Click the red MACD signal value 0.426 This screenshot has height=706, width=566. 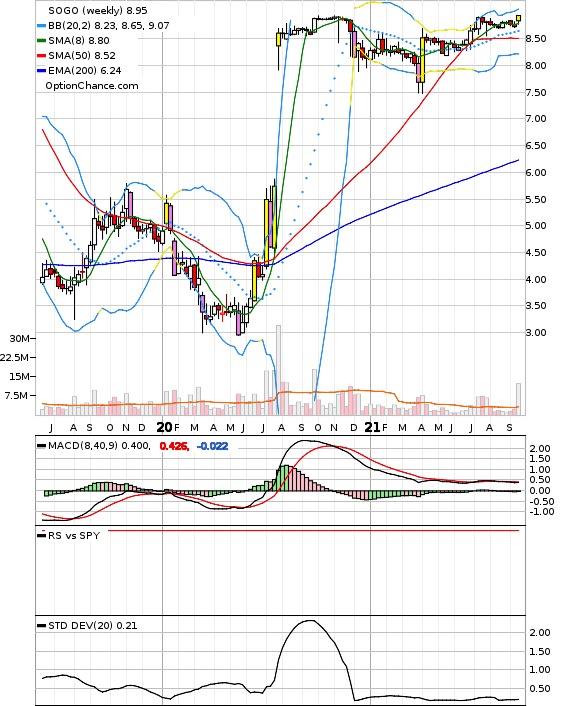point(173,446)
